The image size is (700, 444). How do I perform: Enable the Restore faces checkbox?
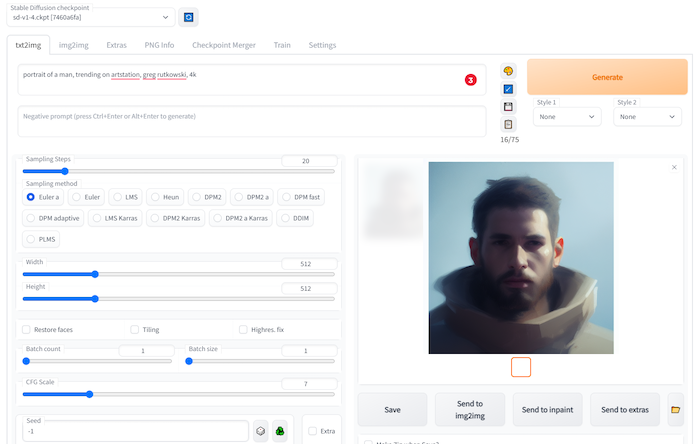click(26, 329)
